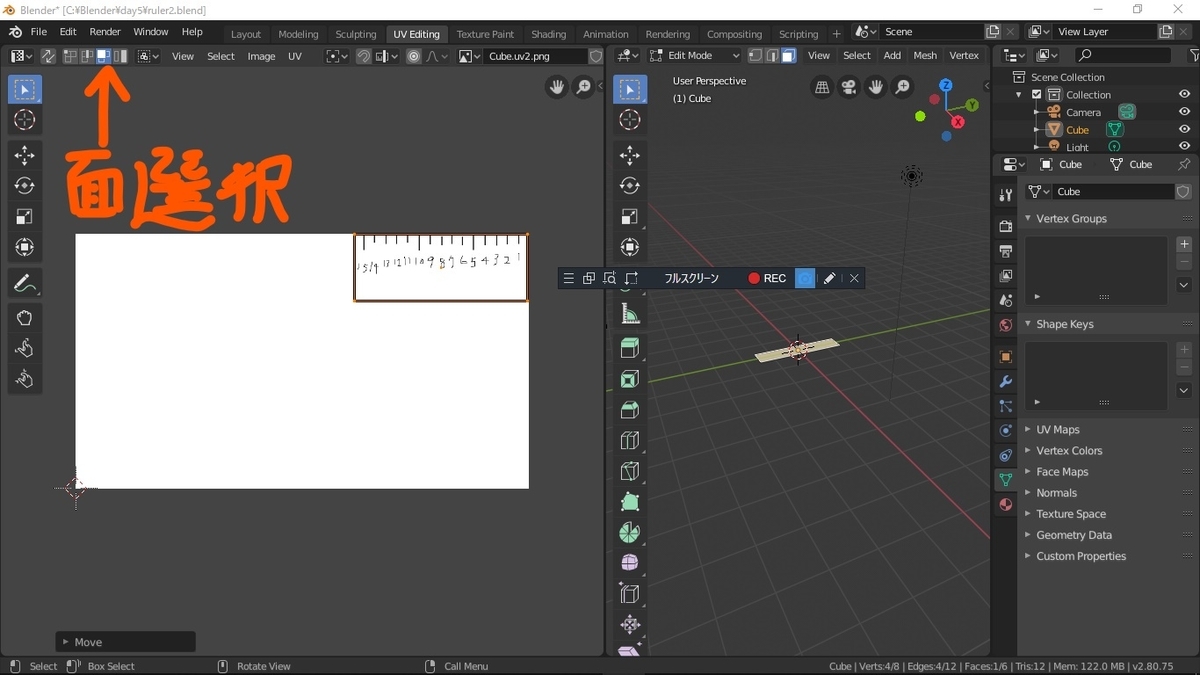Toggle UV sync selection

47,56
